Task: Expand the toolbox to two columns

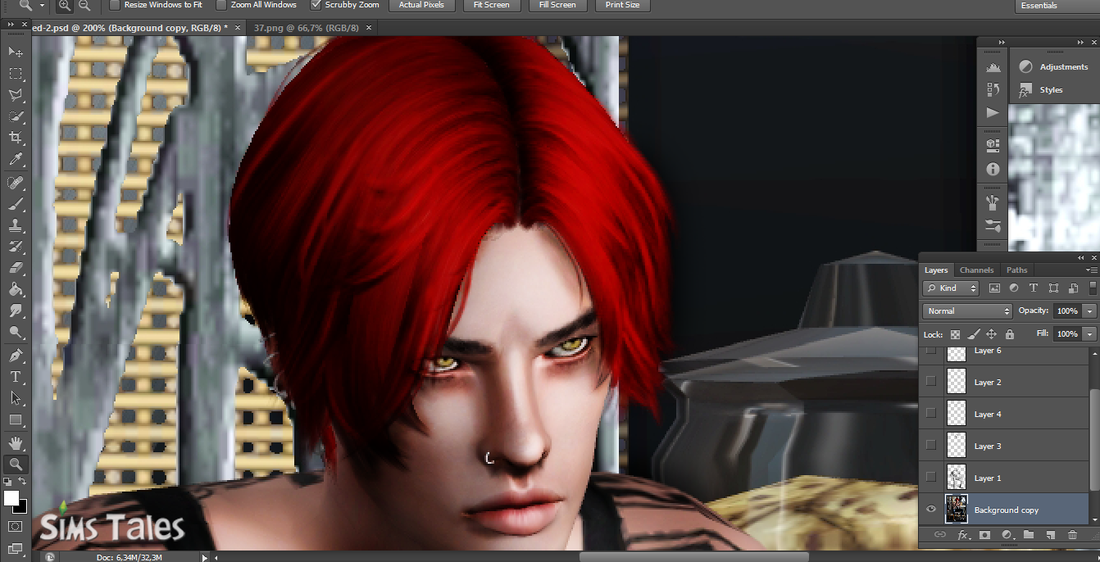Action: [x=11, y=25]
